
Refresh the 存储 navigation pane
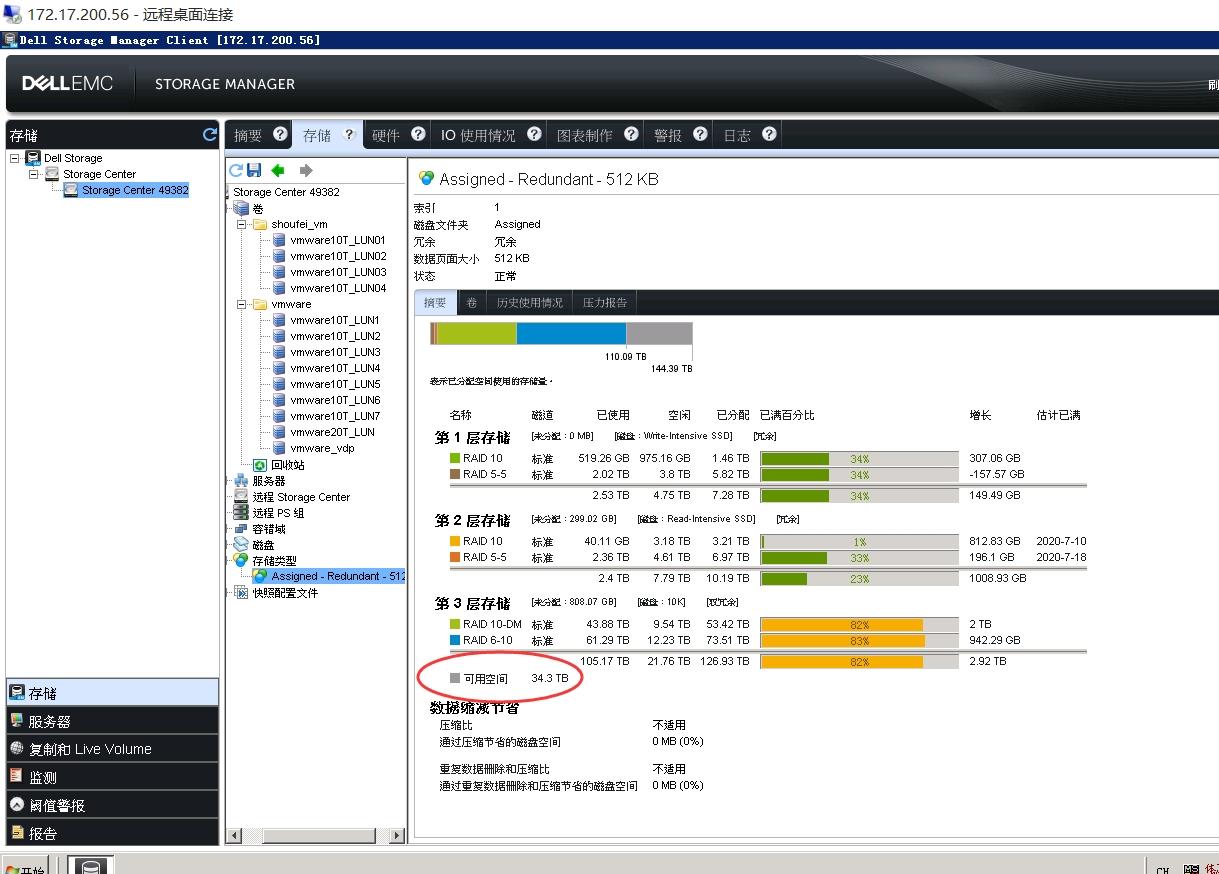[210, 134]
